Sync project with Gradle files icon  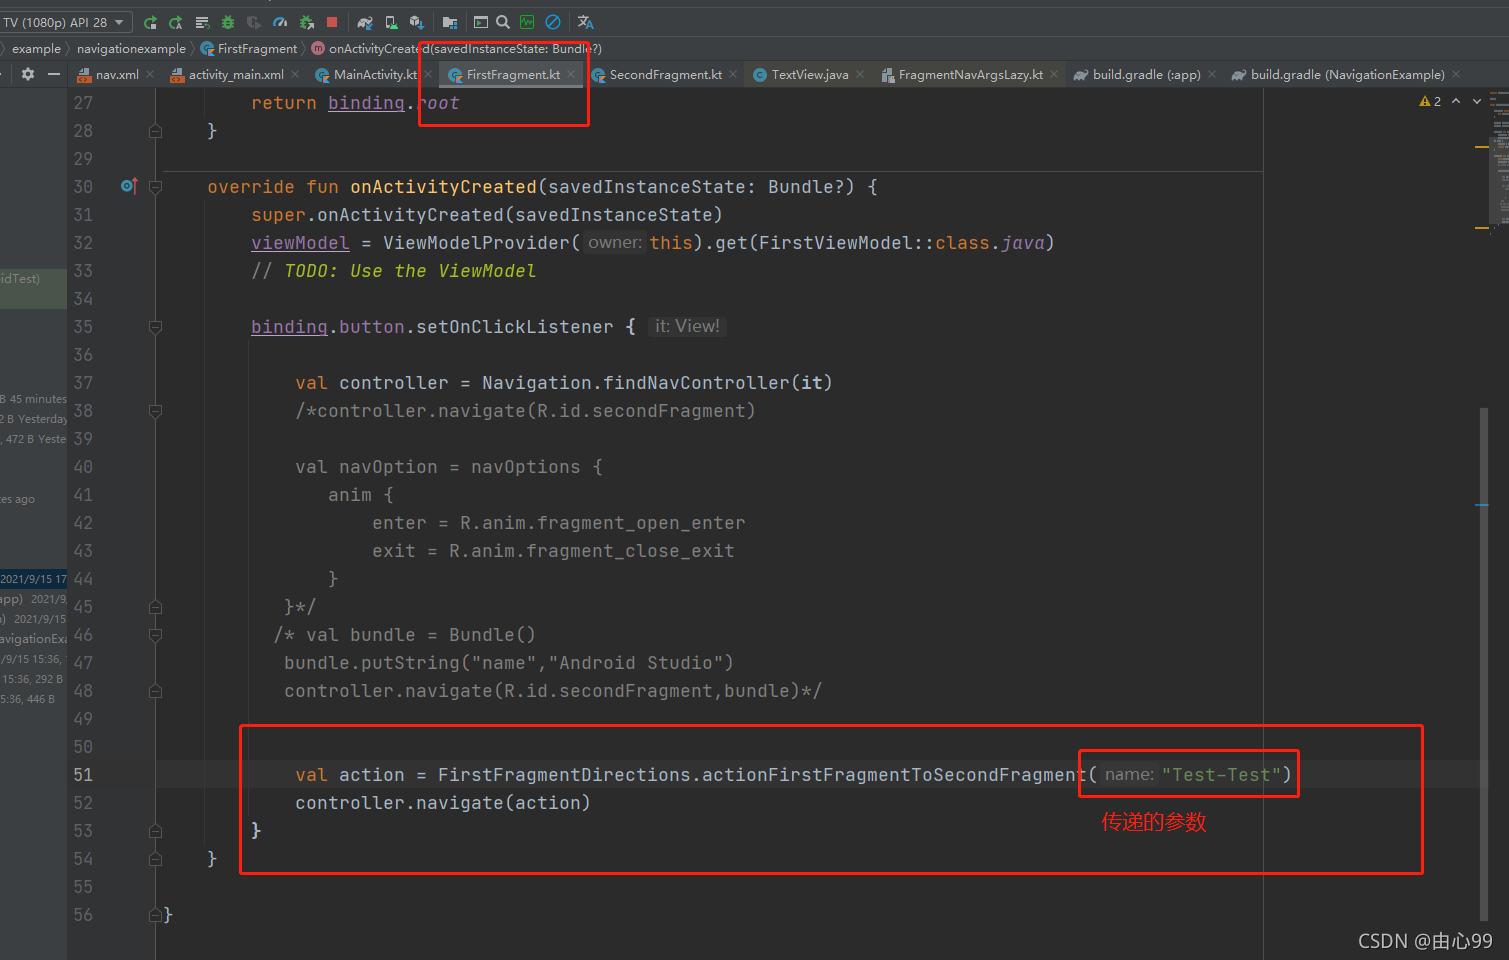coord(367,21)
